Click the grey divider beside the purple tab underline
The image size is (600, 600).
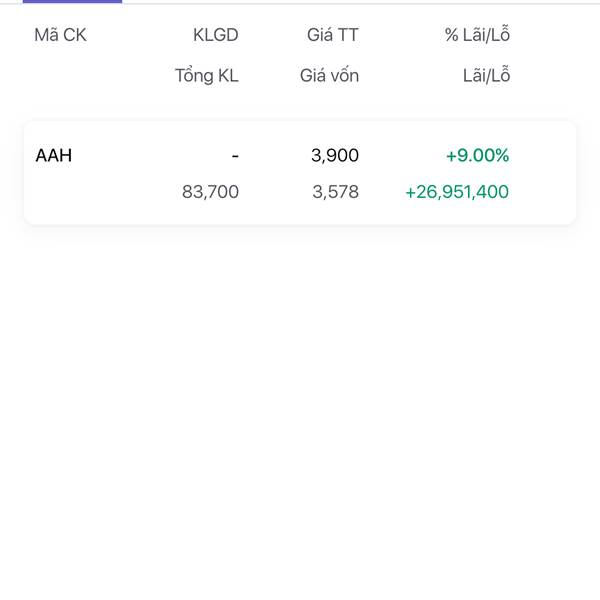point(361,3)
